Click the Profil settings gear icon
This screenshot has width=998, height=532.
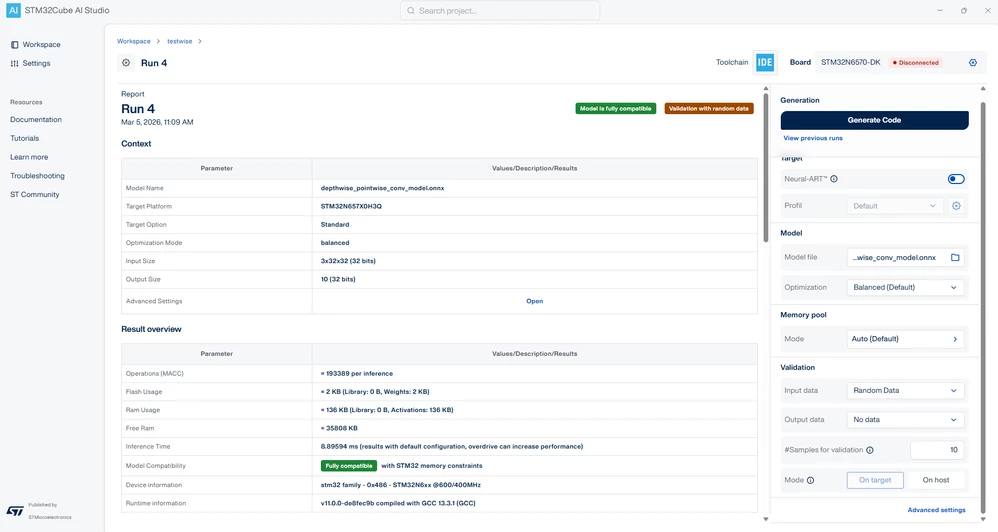(956, 206)
